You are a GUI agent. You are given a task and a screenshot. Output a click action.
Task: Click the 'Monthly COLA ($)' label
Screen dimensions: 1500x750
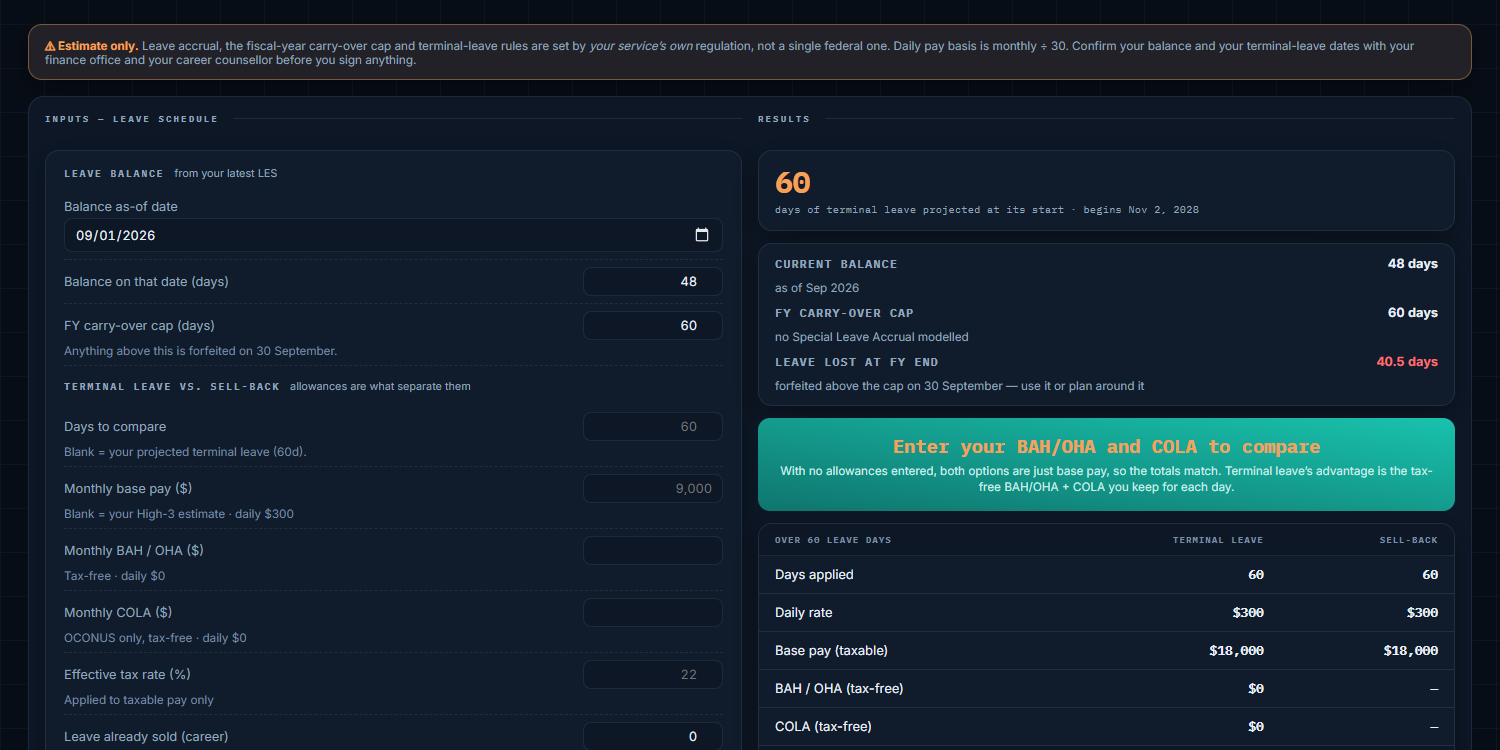pyautogui.click(x=118, y=613)
